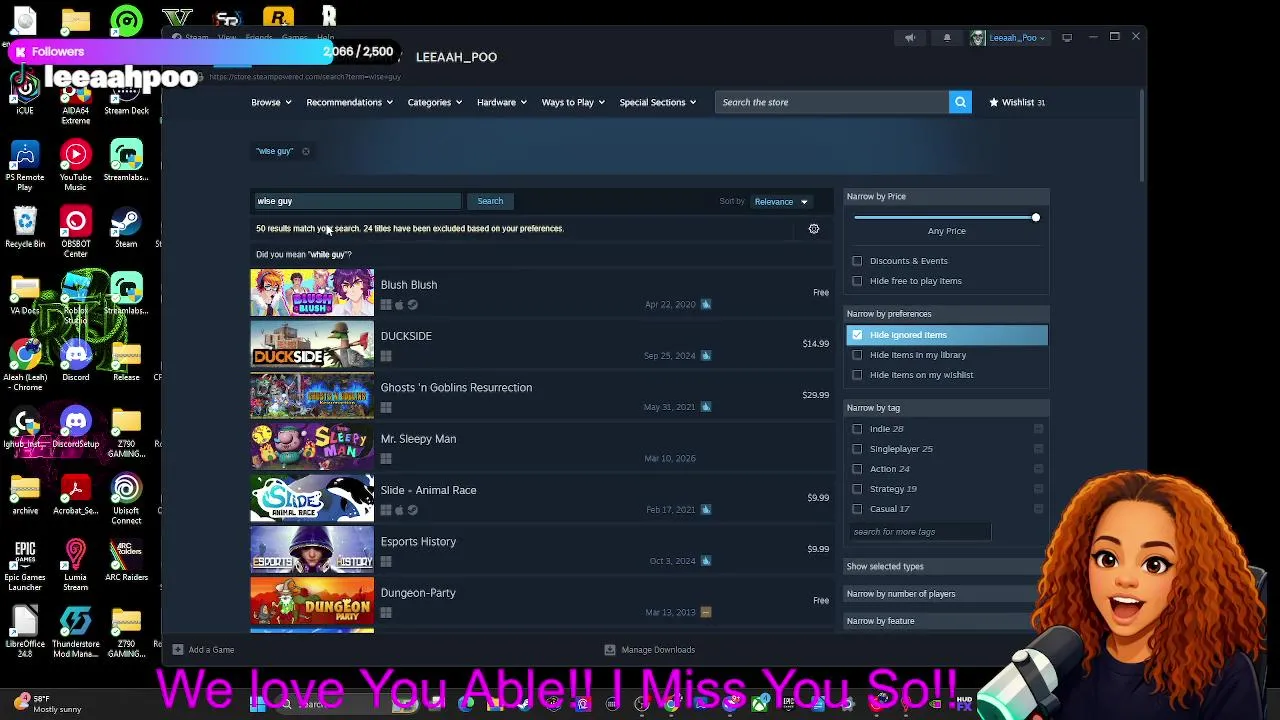1280x720 pixels.
Task: Click the magnifier search icon in store header
Action: (x=960, y=102)
